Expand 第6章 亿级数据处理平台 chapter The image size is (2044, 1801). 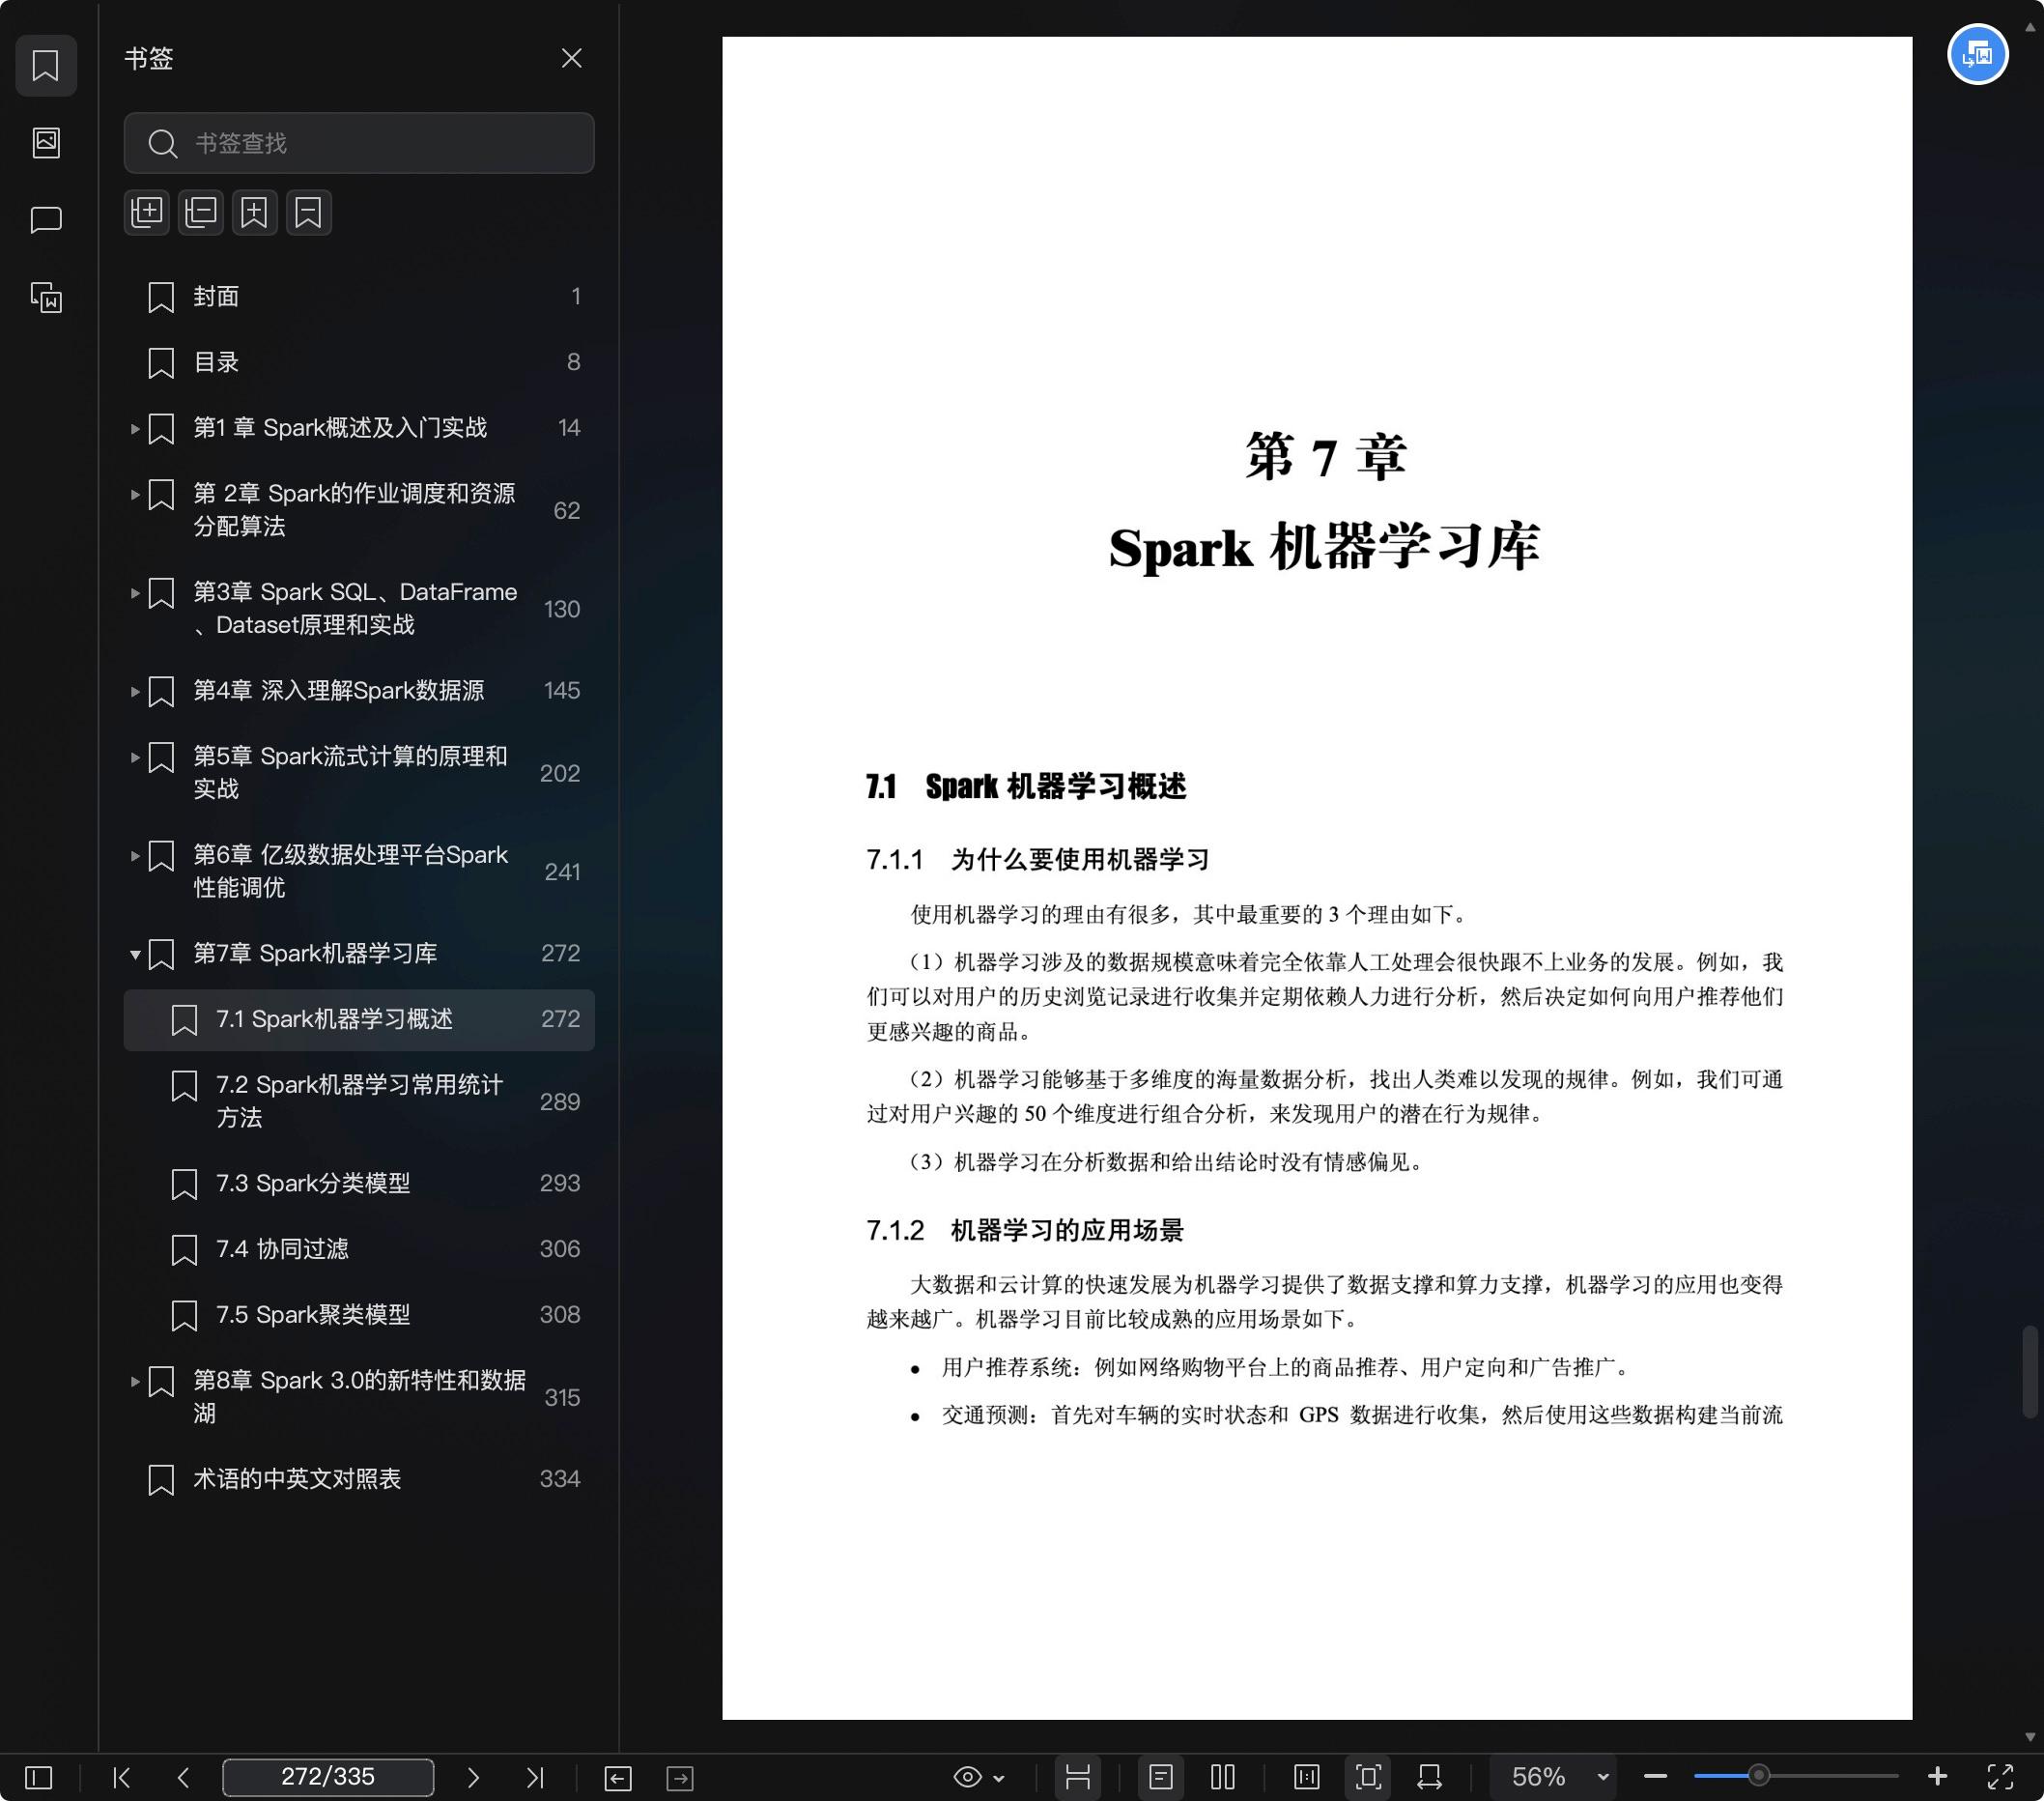coord(135,856)
